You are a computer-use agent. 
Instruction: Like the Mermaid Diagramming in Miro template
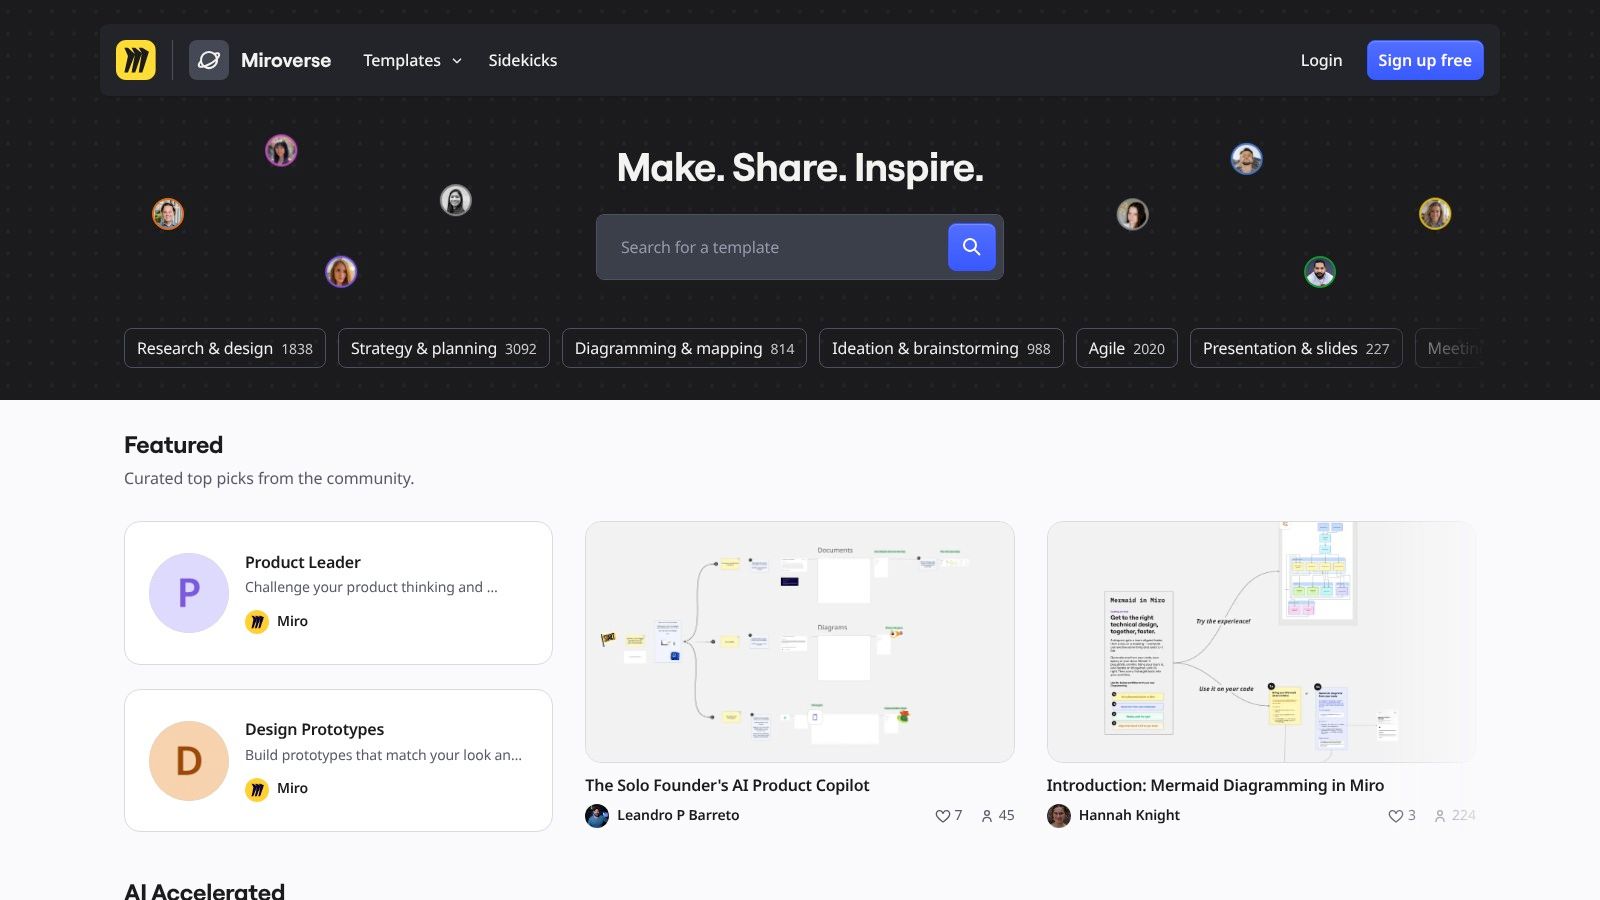(1395, 816)
